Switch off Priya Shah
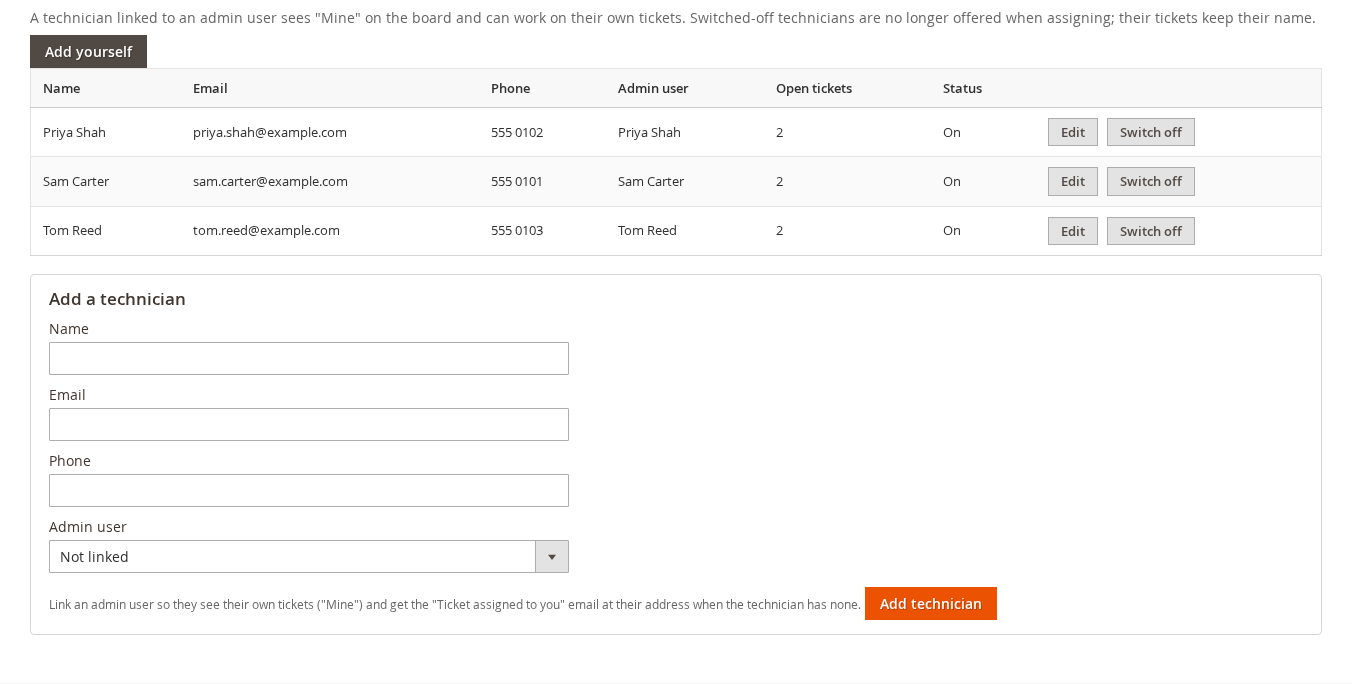Image resolution: width=1352 pixels, height=684 pixels. coord(1151,132)
